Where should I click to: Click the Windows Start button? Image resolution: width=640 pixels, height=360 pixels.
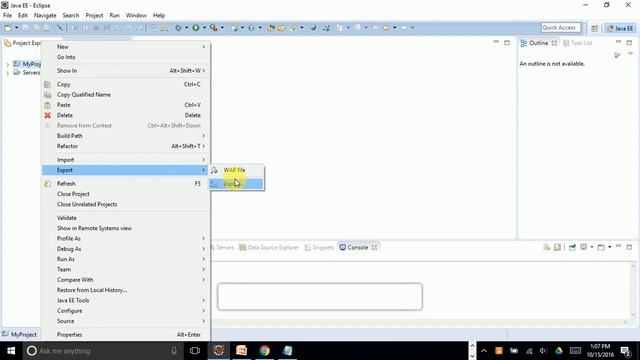[11, 351]
